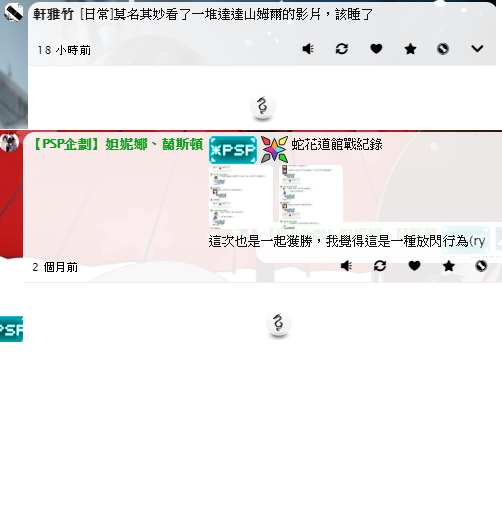Click the 軒雅竹 avatar image
The height and width of the screenshot is (527, 502).
point(14,13)
